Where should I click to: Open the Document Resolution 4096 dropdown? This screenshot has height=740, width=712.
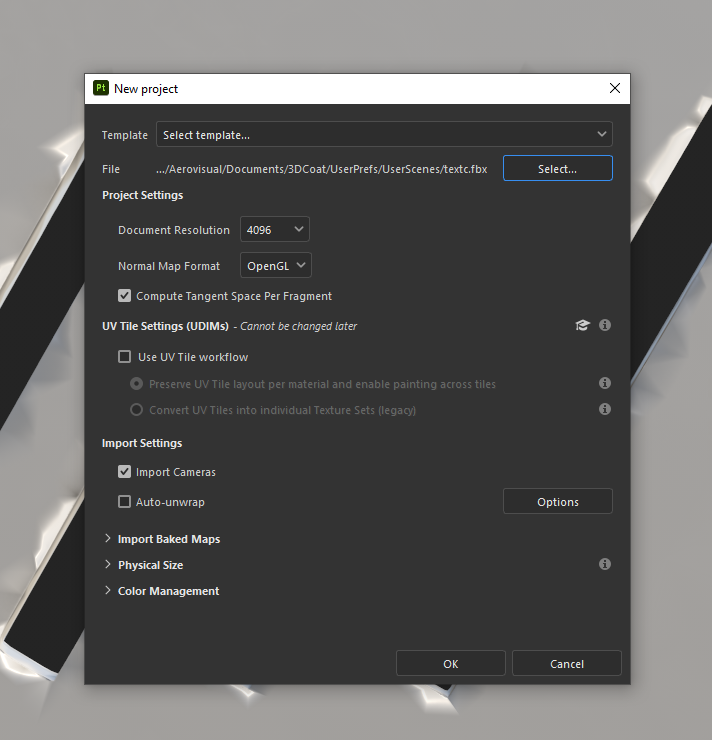coord(275,230)
